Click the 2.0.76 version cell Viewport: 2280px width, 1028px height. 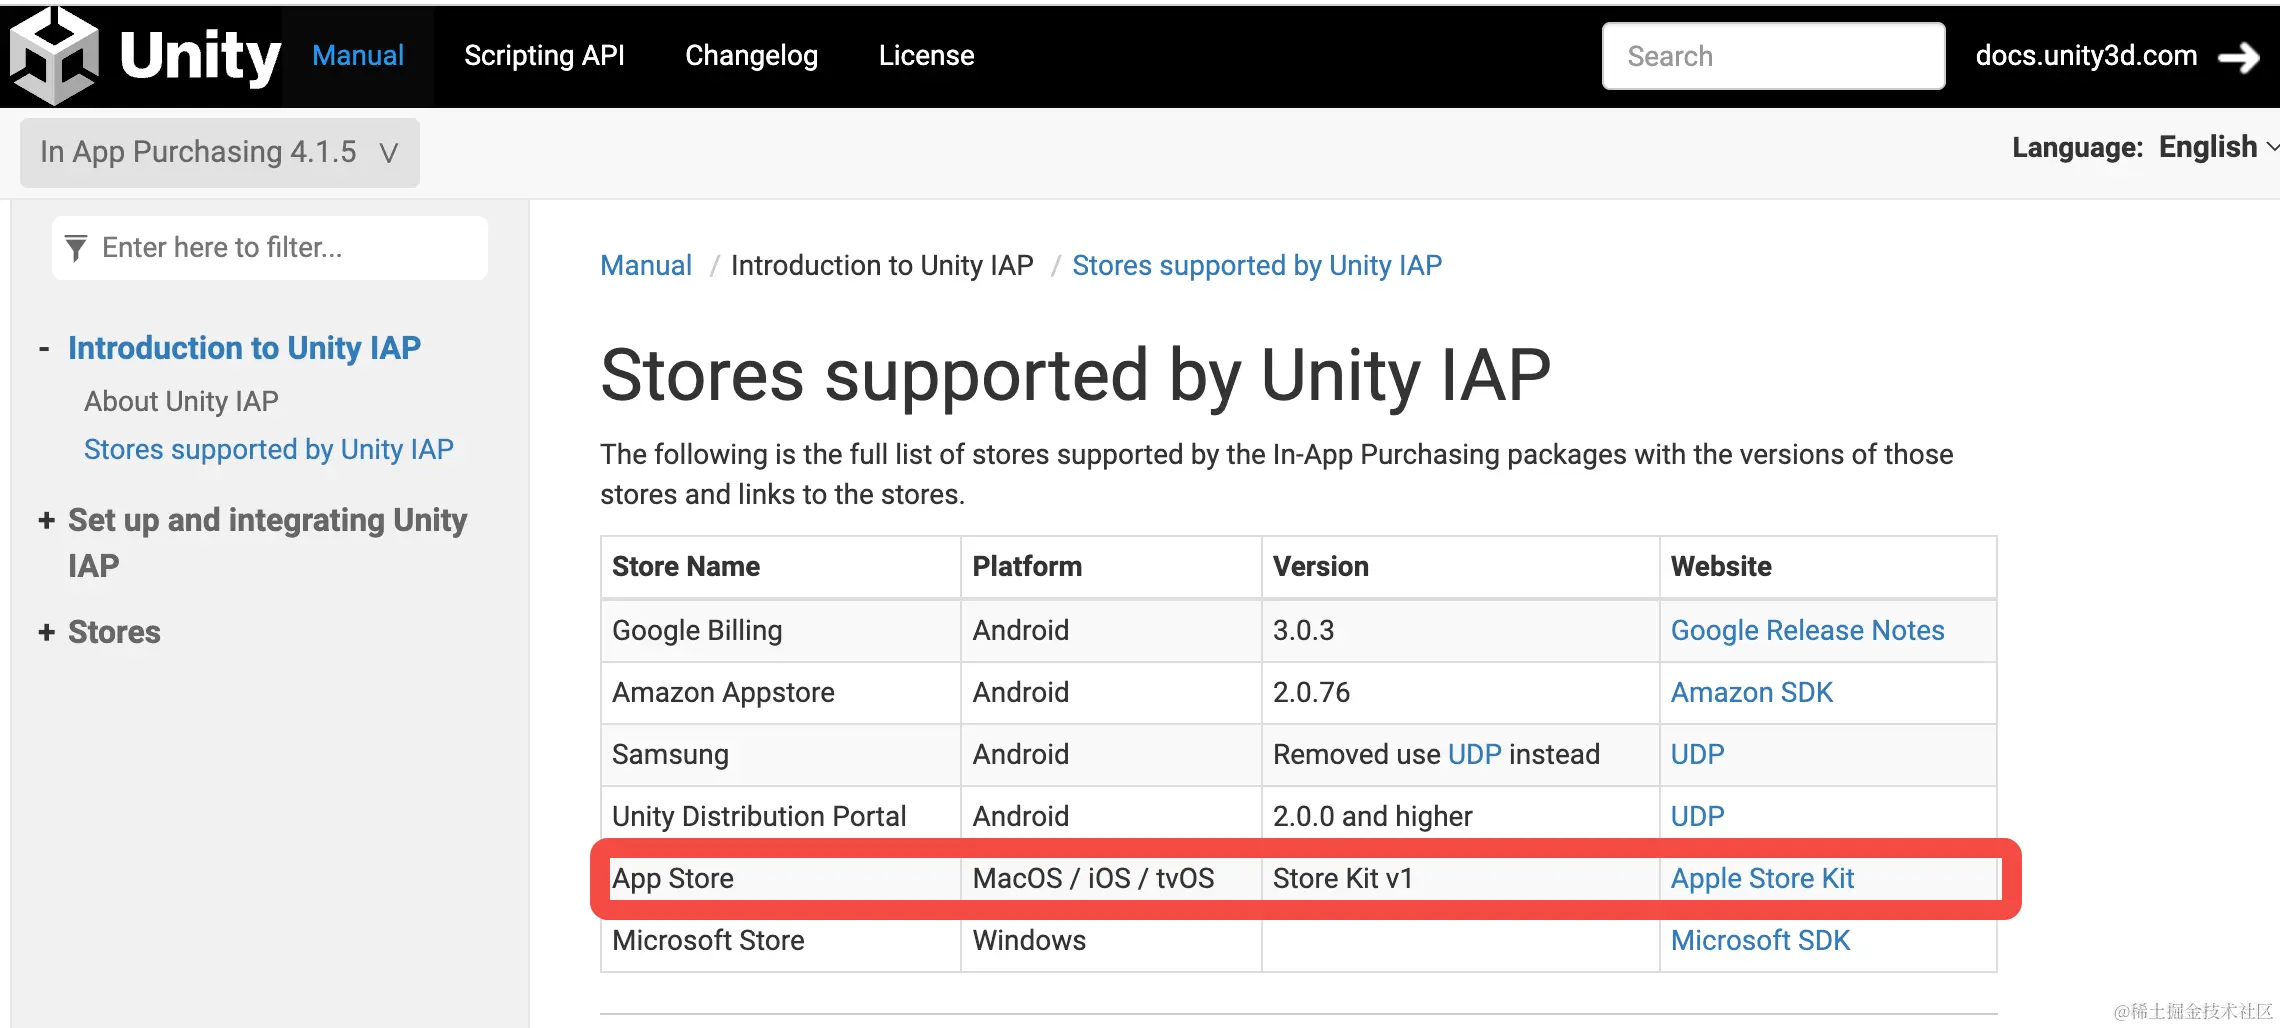[x=1461, y=692]
